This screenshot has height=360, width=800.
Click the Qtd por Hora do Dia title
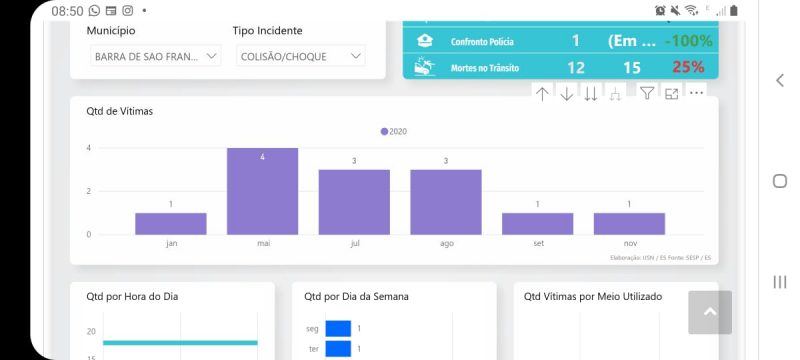(x=132, y=296)
